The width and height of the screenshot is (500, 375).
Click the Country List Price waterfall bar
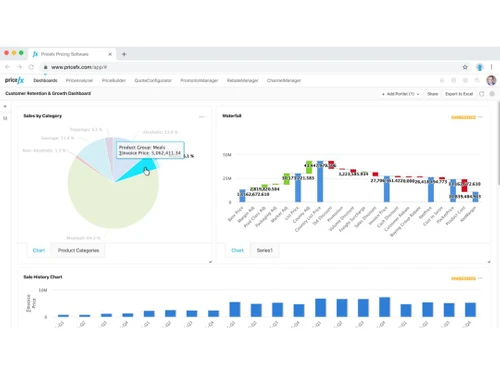[320, 181]
